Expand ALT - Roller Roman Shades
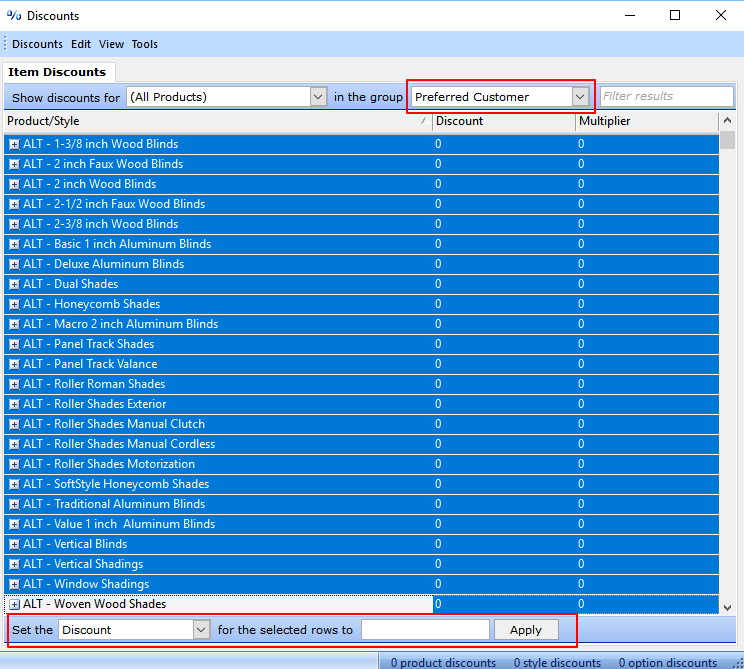The image size is (744, 669). [15, 384]
